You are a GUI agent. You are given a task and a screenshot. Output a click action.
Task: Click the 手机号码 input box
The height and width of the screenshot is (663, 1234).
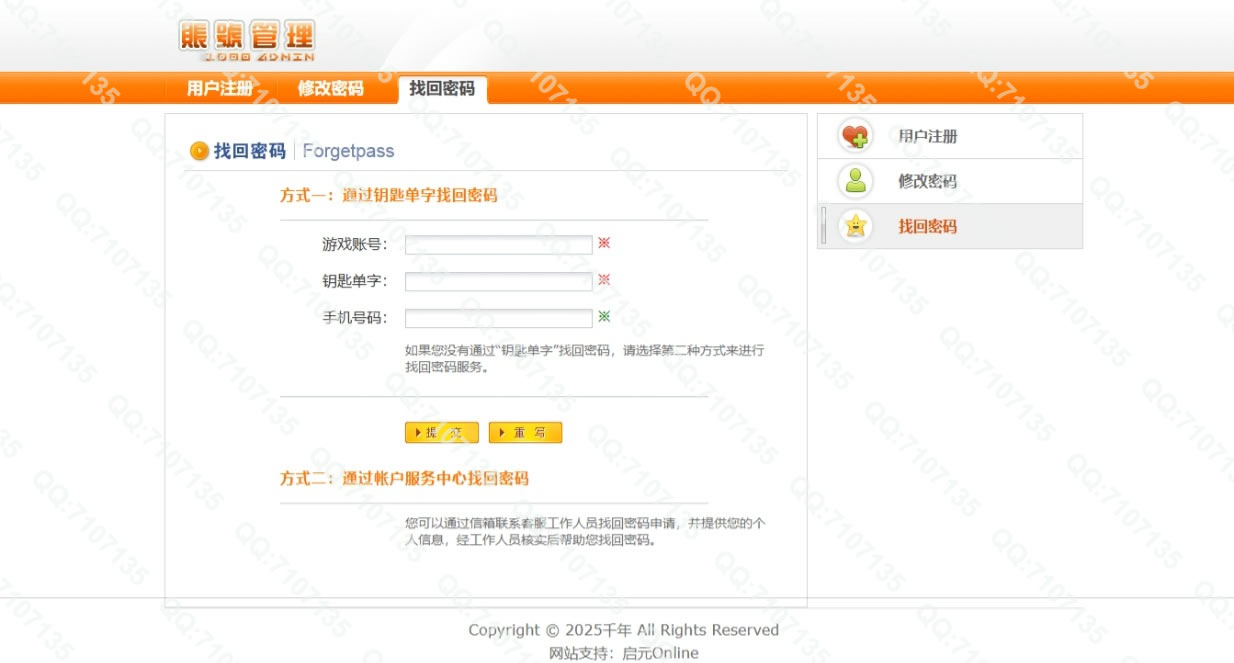point(498,319)
